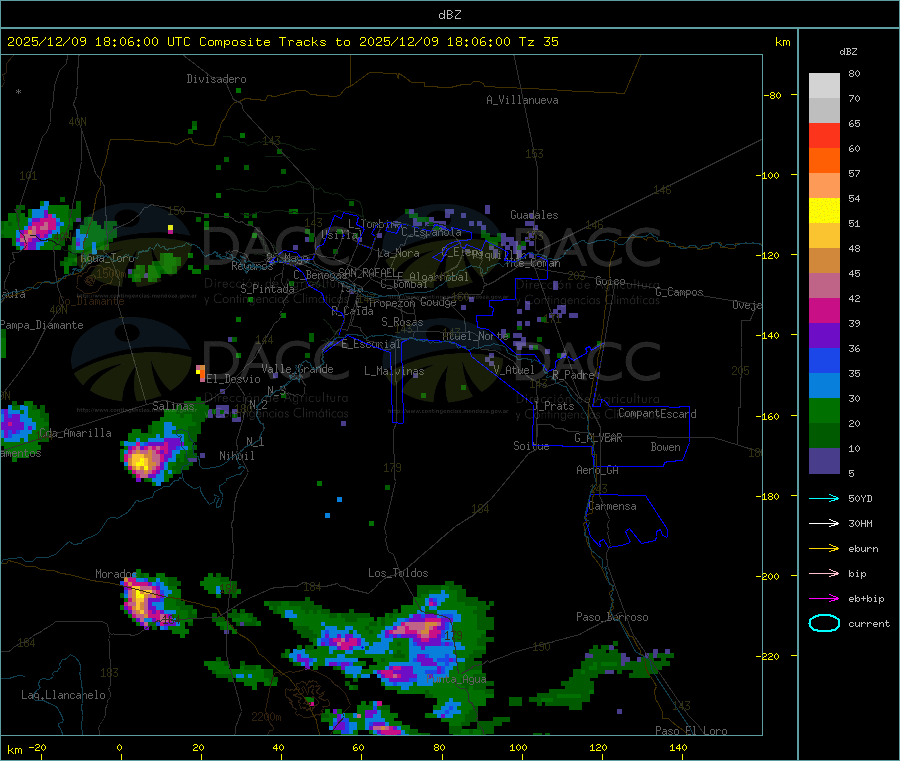Image resolution: width=900 pixels, height=761 pixels.
Task: Click the 'Salinas' map label
Action: pos(173,406)
